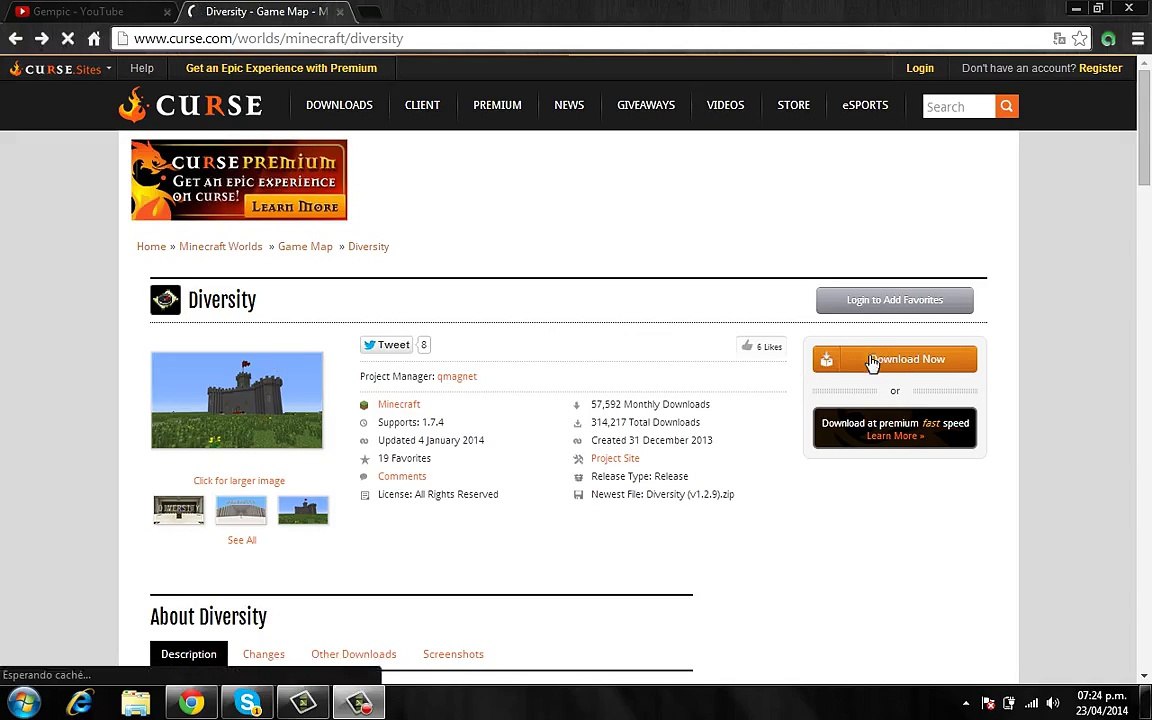Click the thumbs-up Likes icon

click(747, 345)
